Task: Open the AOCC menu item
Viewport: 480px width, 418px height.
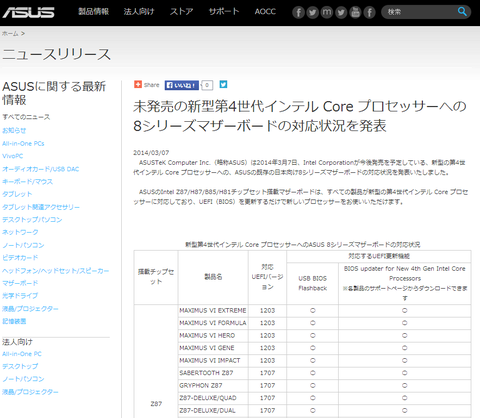Action: 265,12
